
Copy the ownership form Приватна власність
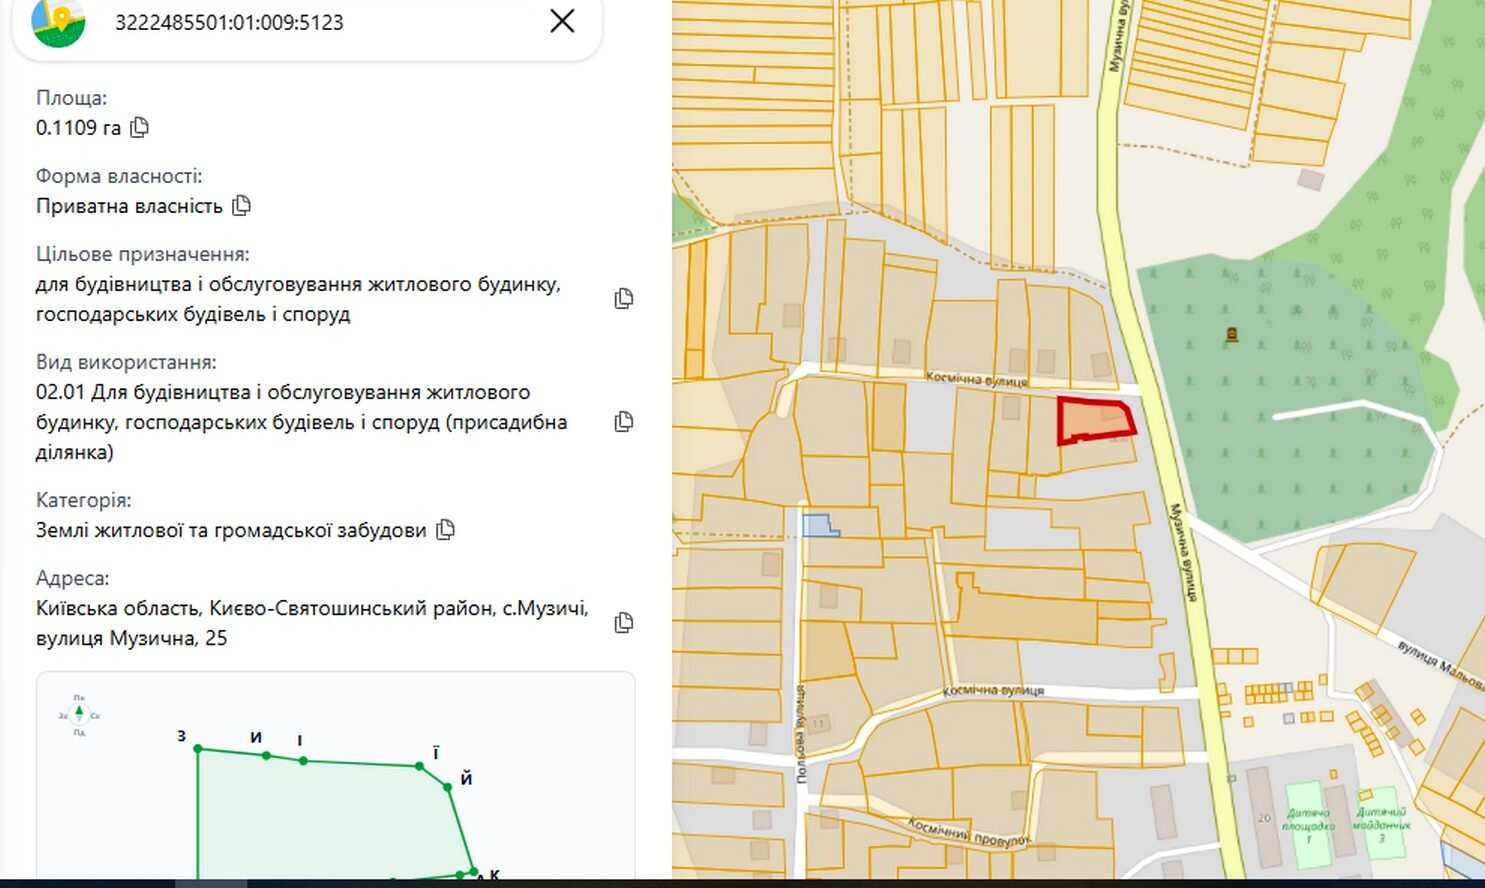click(241, 205)
